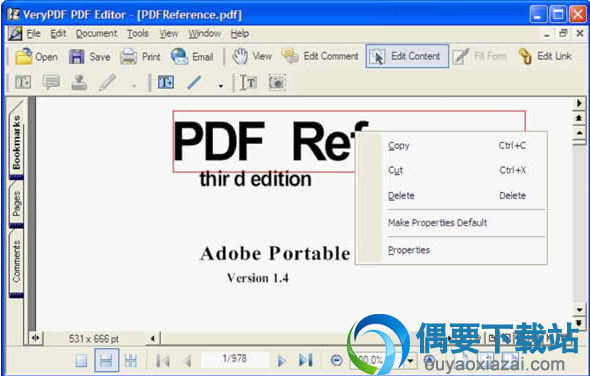This screenshot has width=590, height=376.
Task: Open the Bookmarks side tab
Action: pos(16,142)
